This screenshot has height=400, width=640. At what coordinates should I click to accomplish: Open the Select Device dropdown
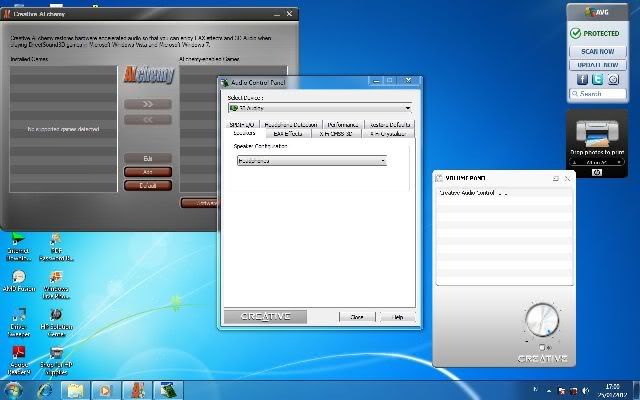pyautogui.click(x=320, y=108)
